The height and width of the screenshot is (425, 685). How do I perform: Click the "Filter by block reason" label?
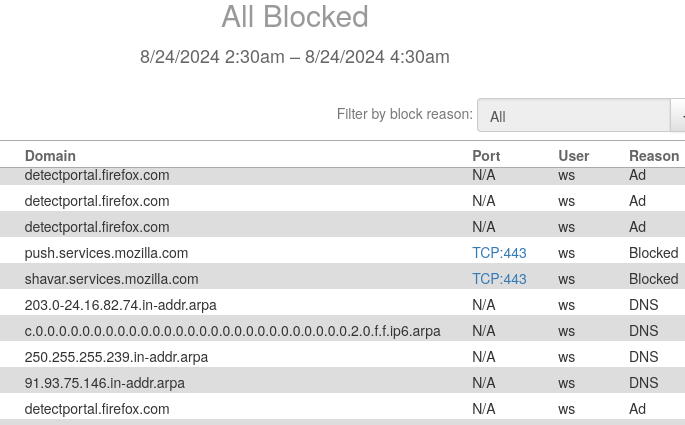point(404,114)
